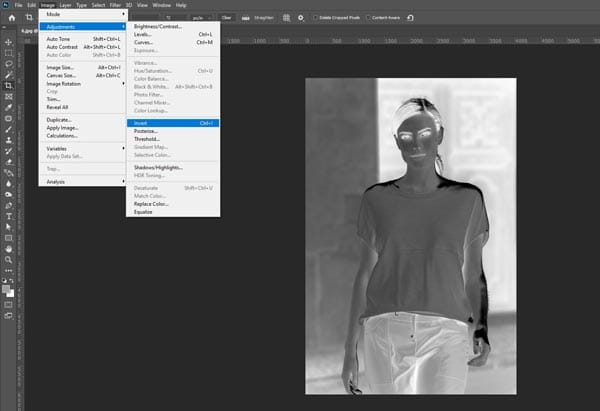Apply Auto Tone

(x=83, y=39)
